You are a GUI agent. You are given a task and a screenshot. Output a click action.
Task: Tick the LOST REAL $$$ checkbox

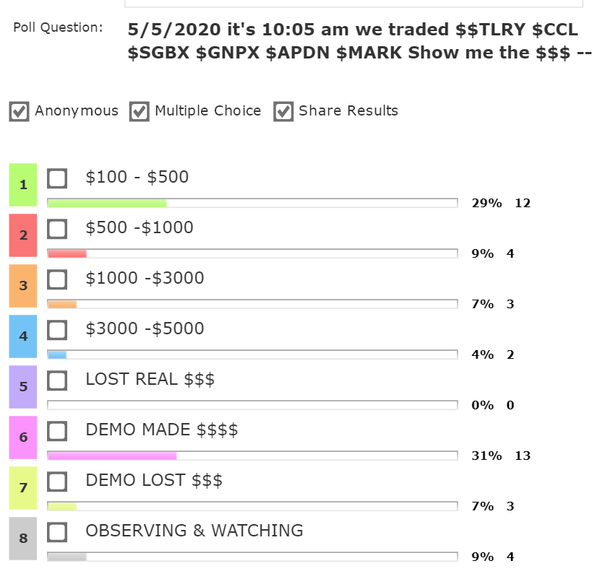(58, 380)
